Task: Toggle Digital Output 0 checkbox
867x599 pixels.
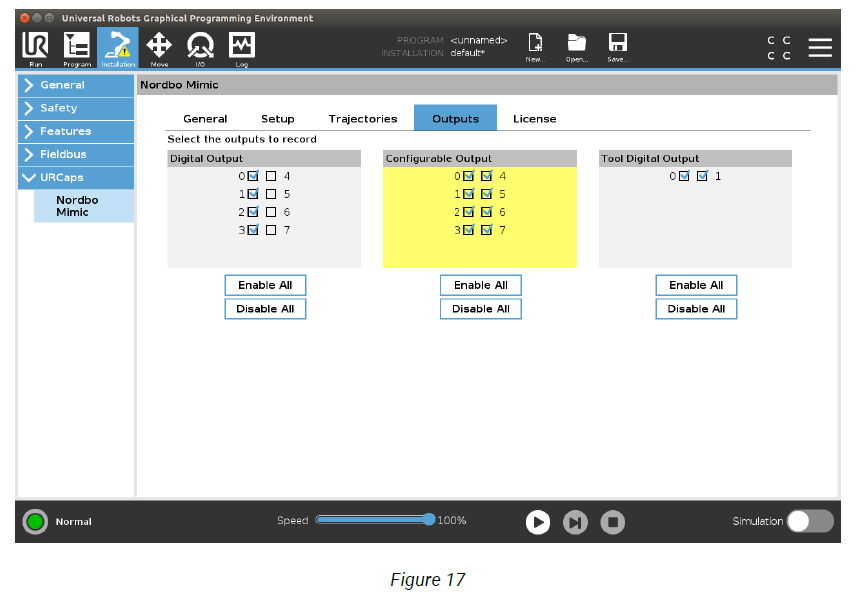Action: (x=253, y=176)
